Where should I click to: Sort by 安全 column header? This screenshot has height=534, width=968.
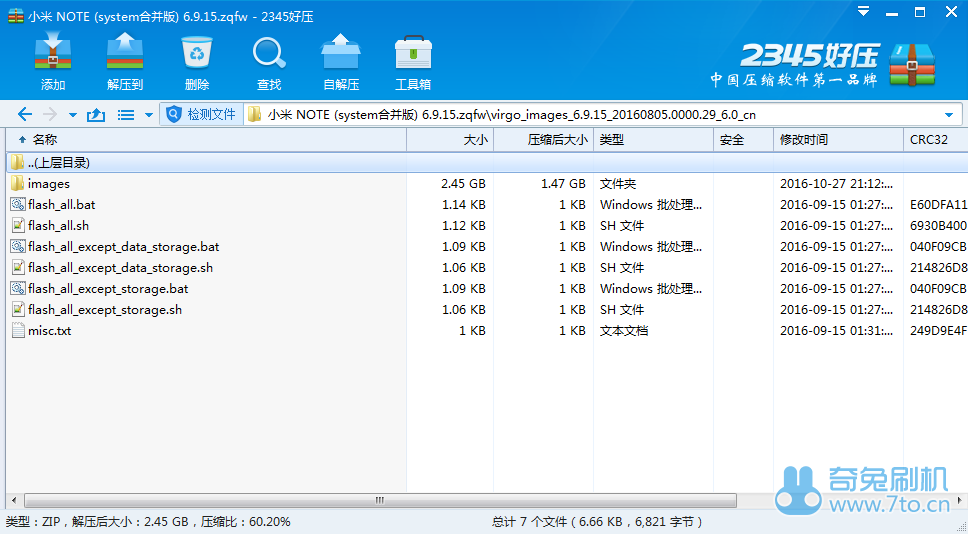click(743, 140)
